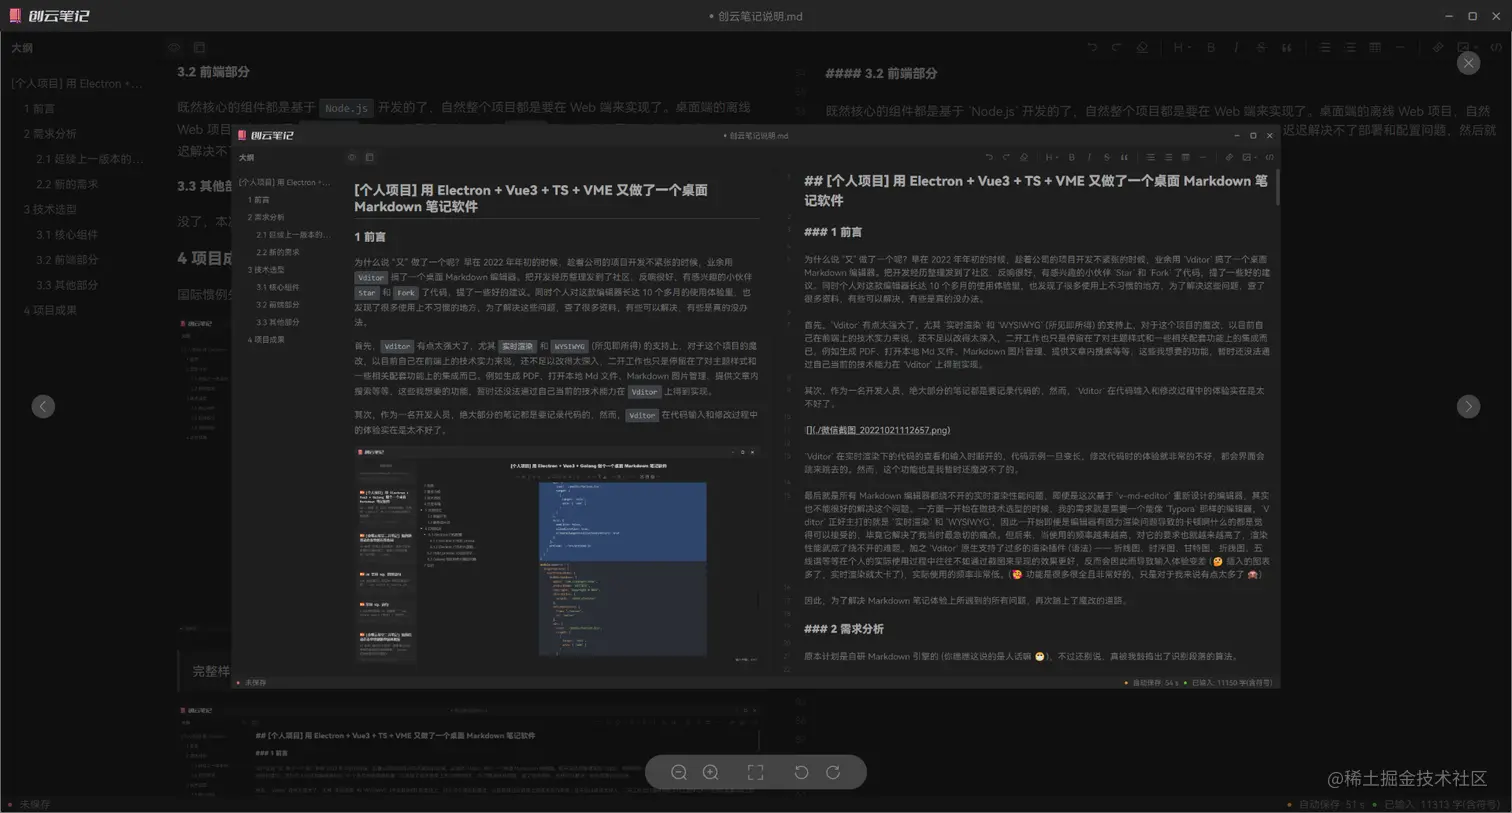This screenshot has height=813, width=1512.
Task: Click the 未保存 status at bottom left
Action: (x=34, y=804)
